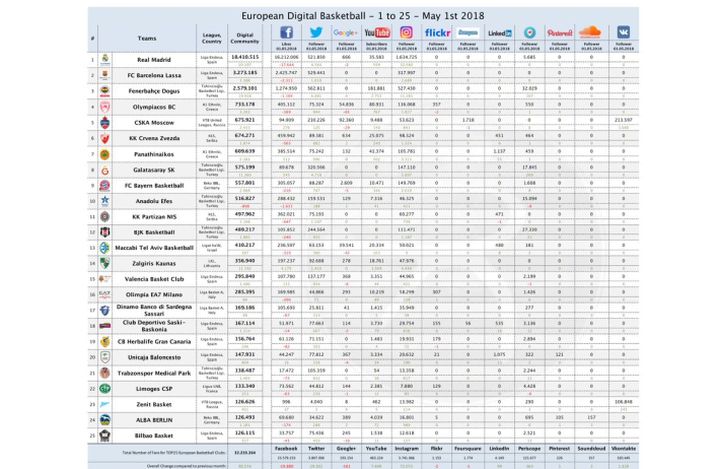Click the KK Partizan NIS logo
The width and height of the screenshot is (720, 469).
coord(105,216)
